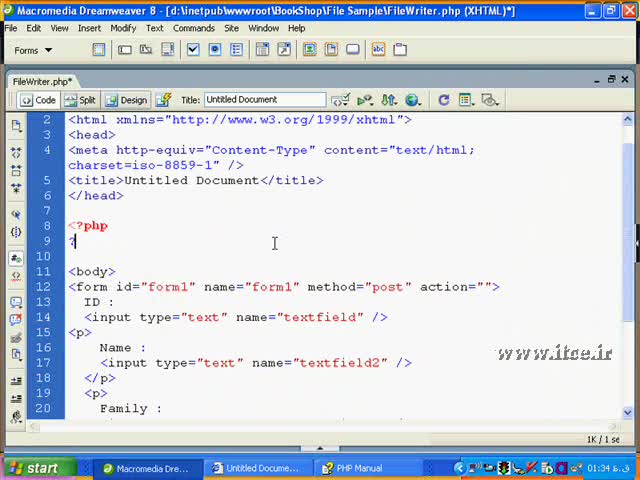Click Format Source Code icon
Screen dimensions: 640x480
point(16,417)
